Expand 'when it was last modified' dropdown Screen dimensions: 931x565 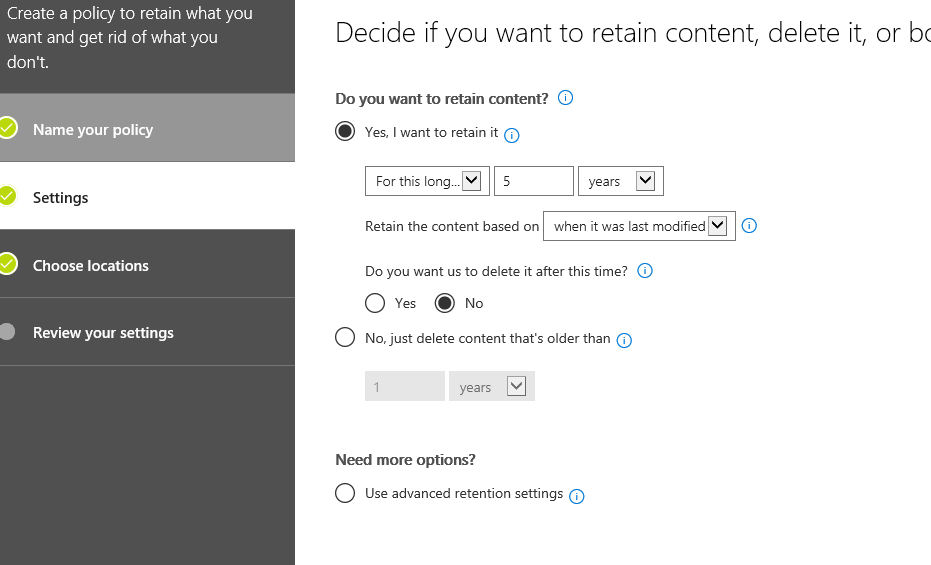coord(639,226)
